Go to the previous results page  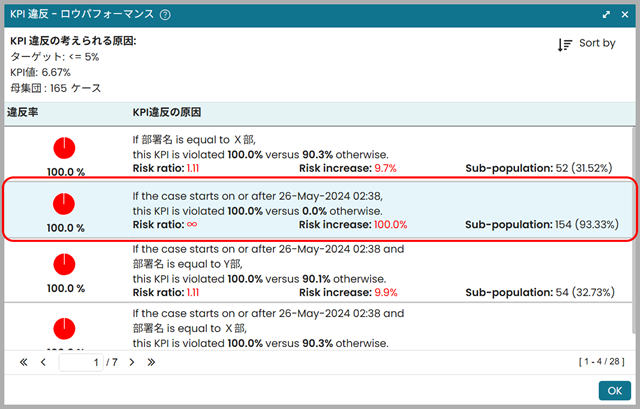click(x=43, y=361)
